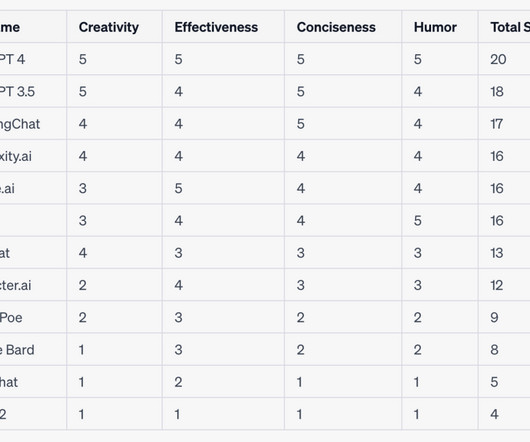Click the row name ending in ngChat
This screenshot has height=442, width=530.
[20, 124]
